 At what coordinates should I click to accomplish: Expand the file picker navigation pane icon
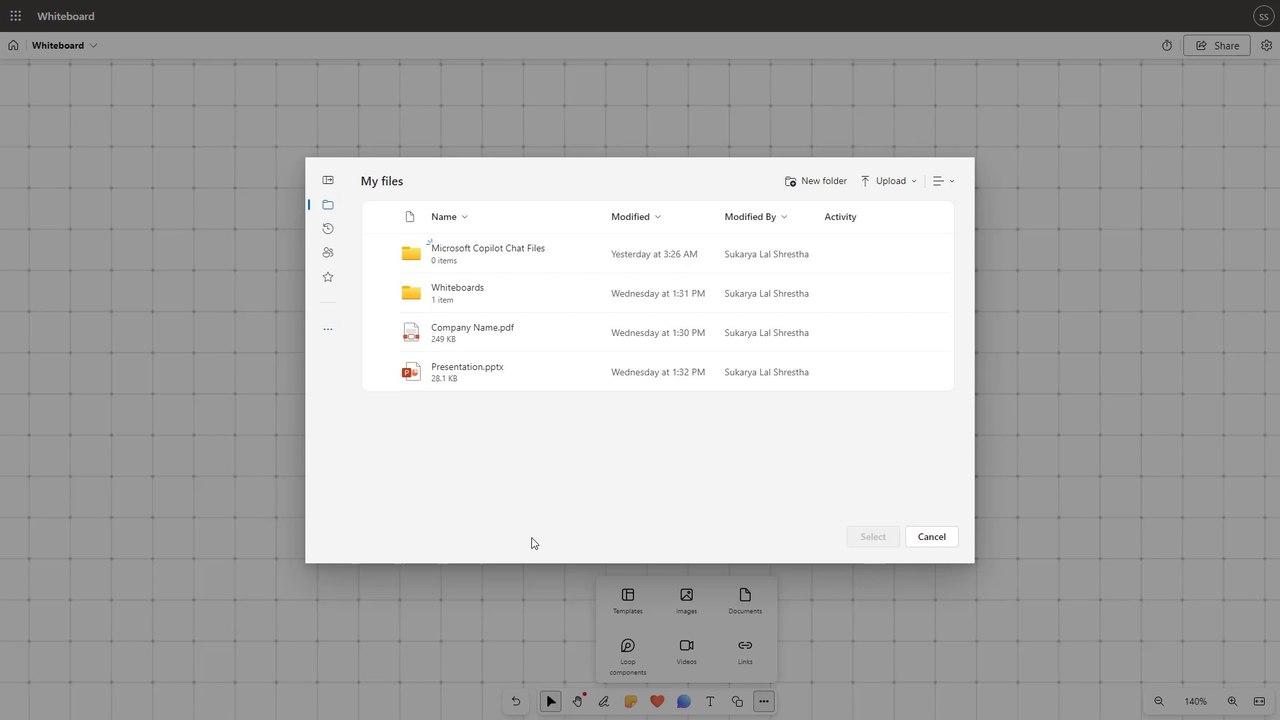point(328,180)
